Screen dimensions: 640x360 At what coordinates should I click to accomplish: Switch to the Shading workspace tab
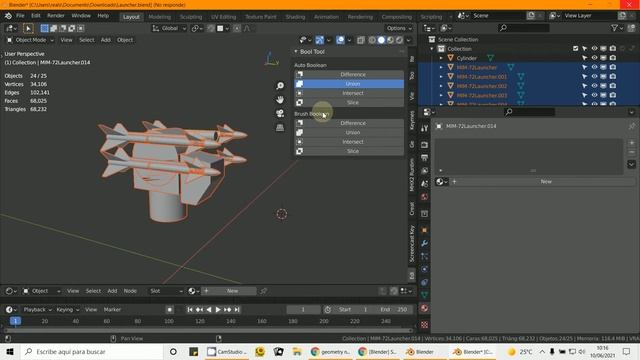point(295,17)
